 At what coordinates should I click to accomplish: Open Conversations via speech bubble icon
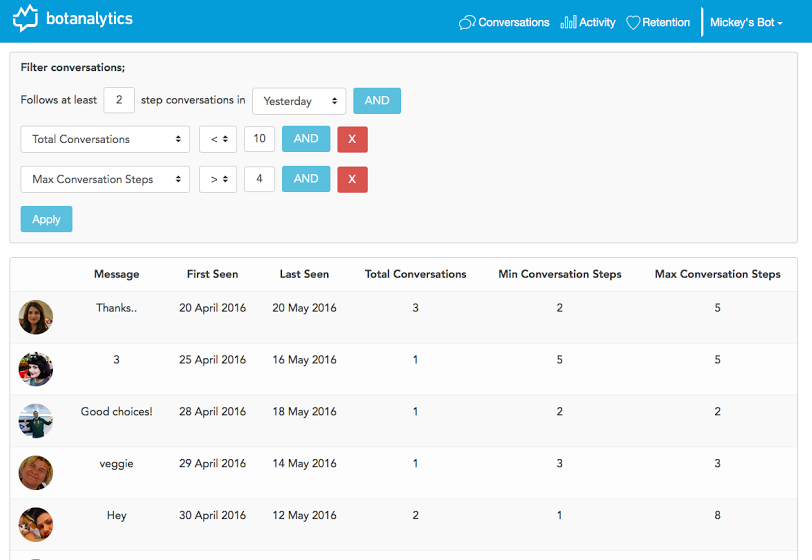(x=467, y=22)
